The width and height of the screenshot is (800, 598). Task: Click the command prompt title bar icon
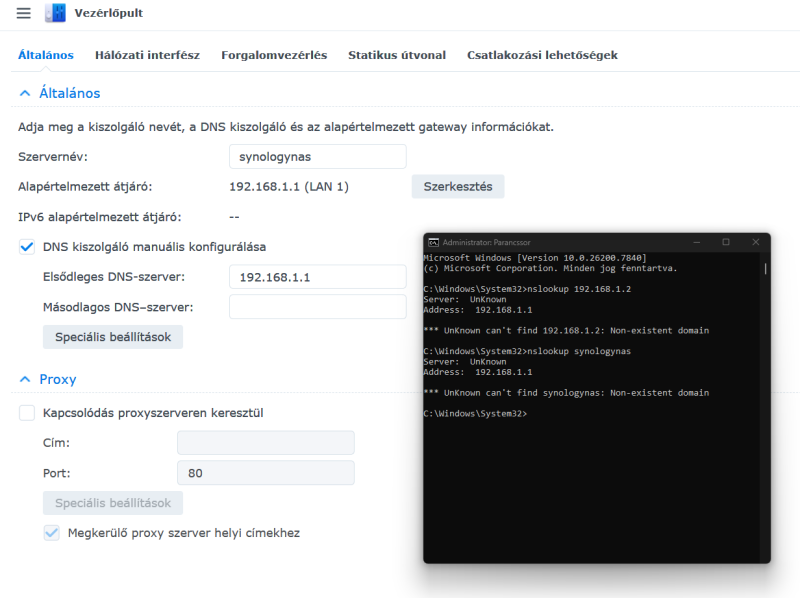pyautogui.click(x=433, y=242)
